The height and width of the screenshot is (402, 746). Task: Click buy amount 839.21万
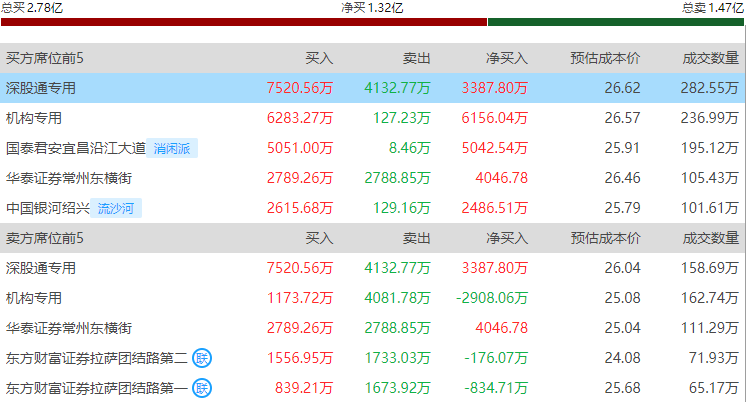click(x=304, y=388)
